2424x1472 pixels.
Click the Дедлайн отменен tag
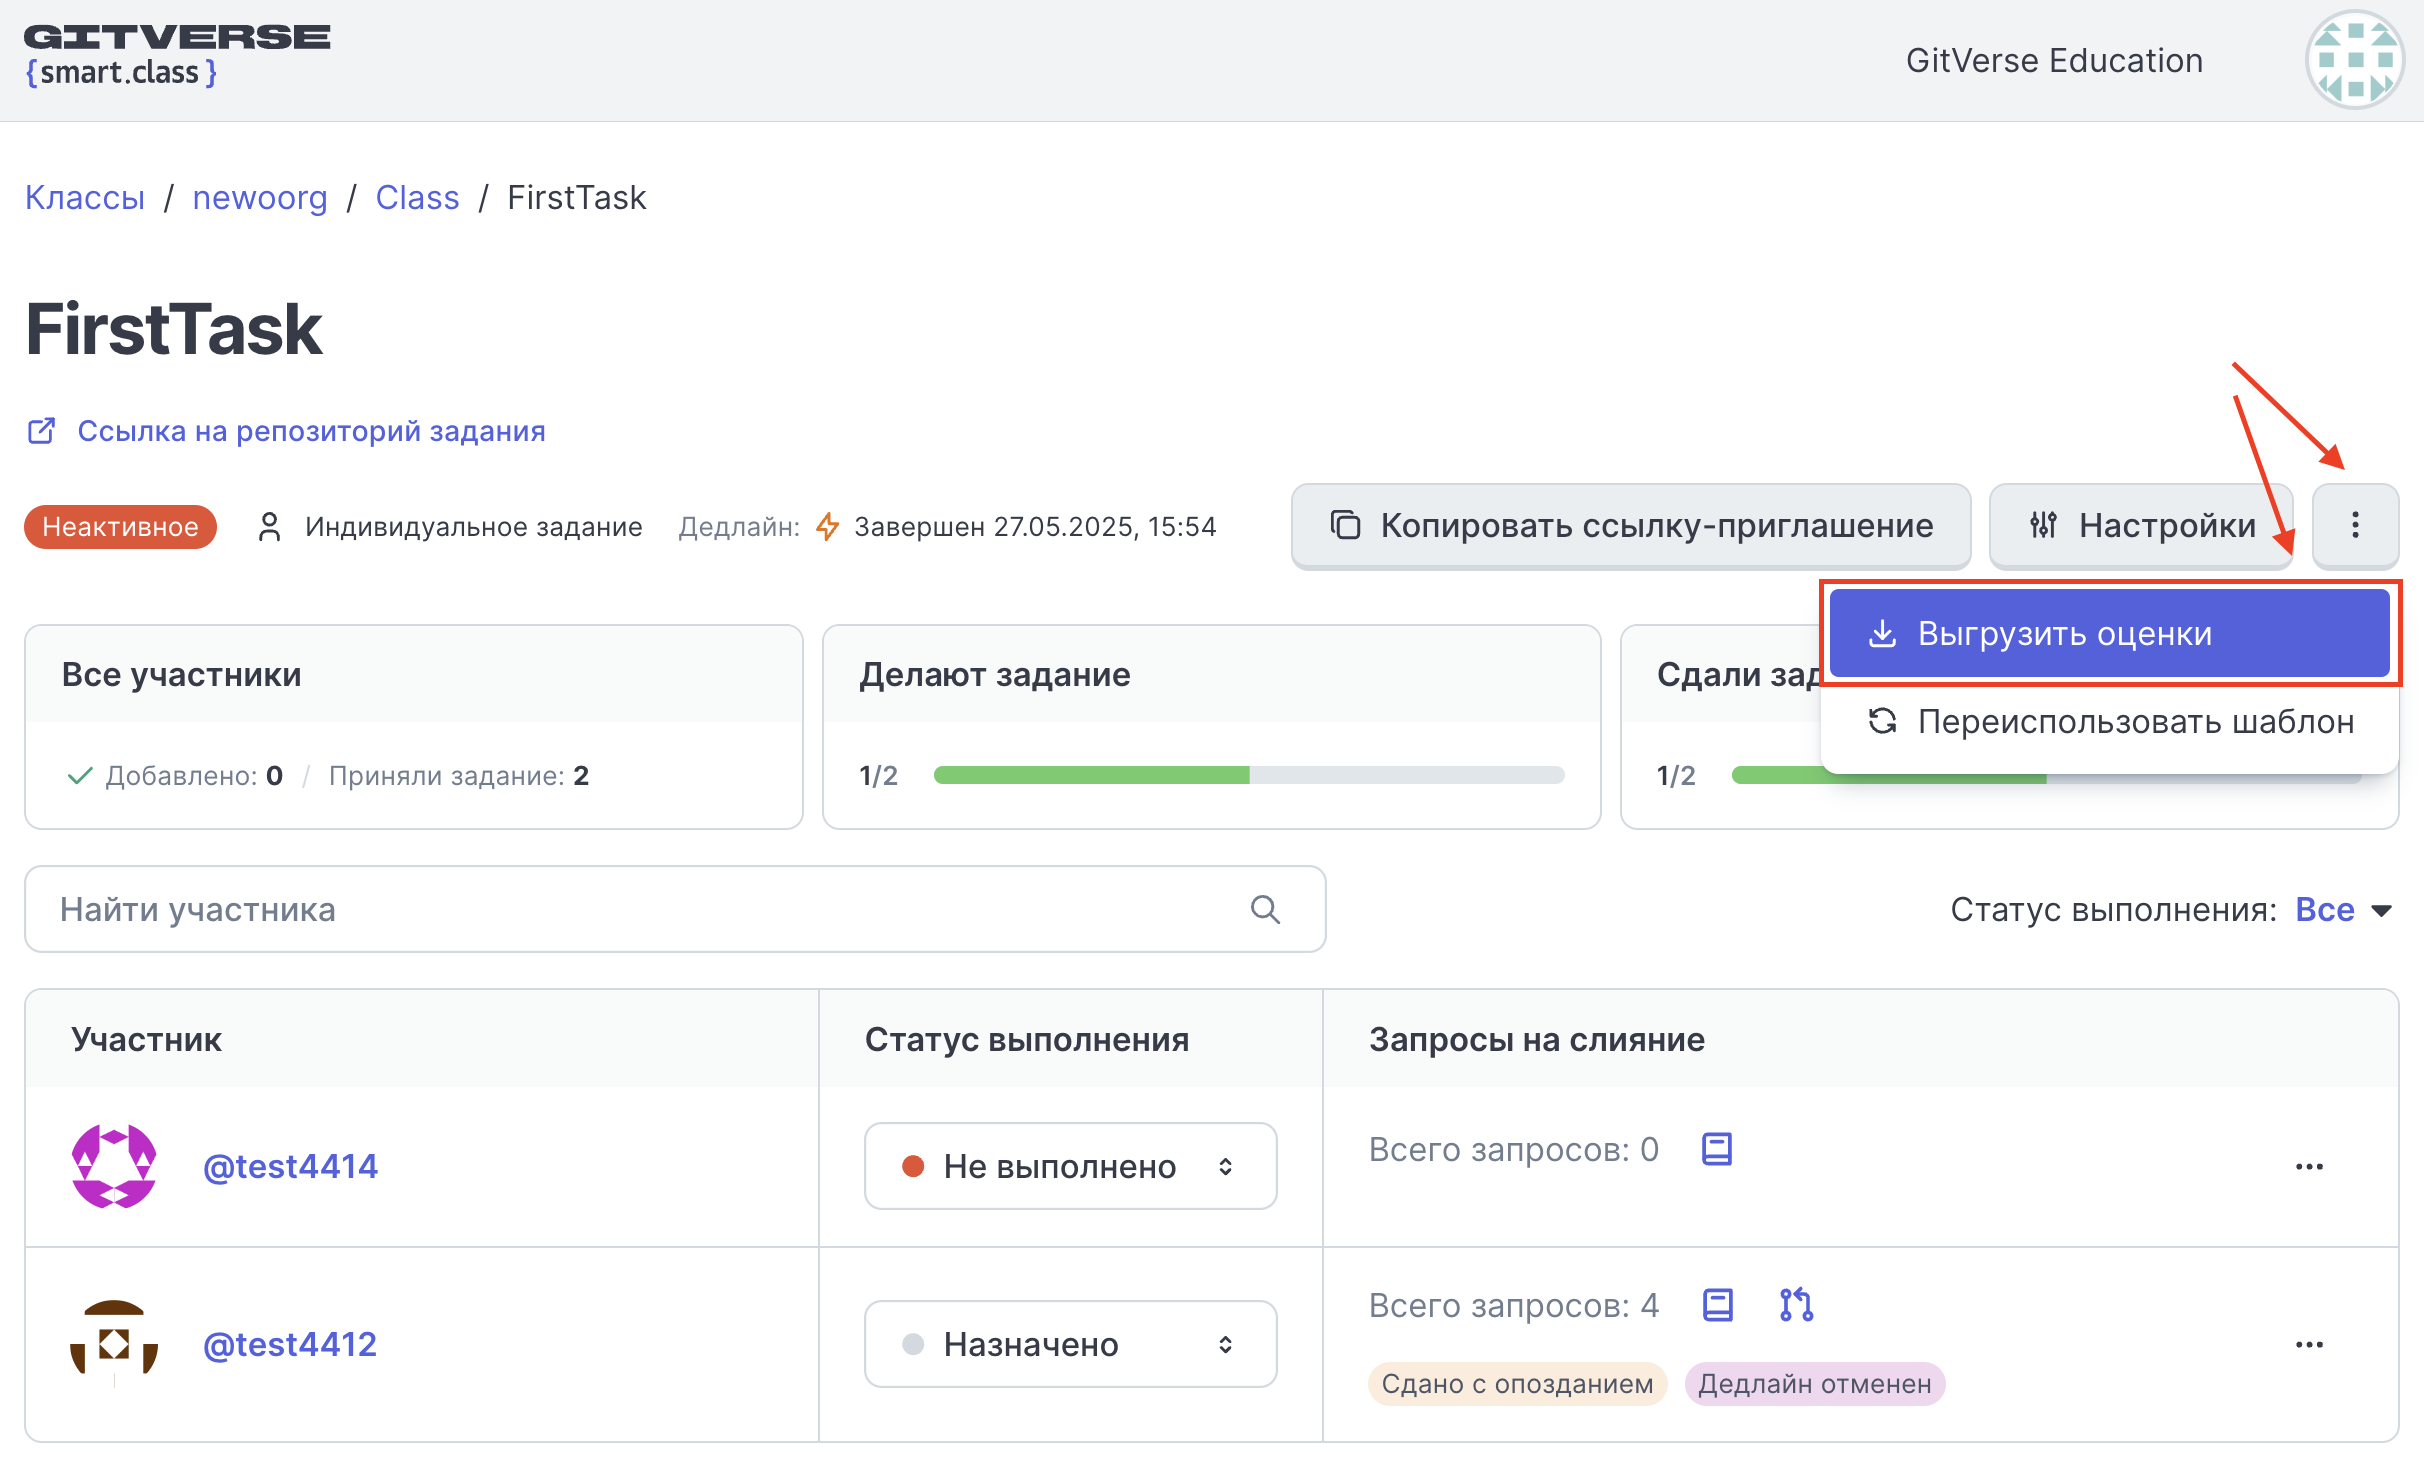coord(1815,1384)
